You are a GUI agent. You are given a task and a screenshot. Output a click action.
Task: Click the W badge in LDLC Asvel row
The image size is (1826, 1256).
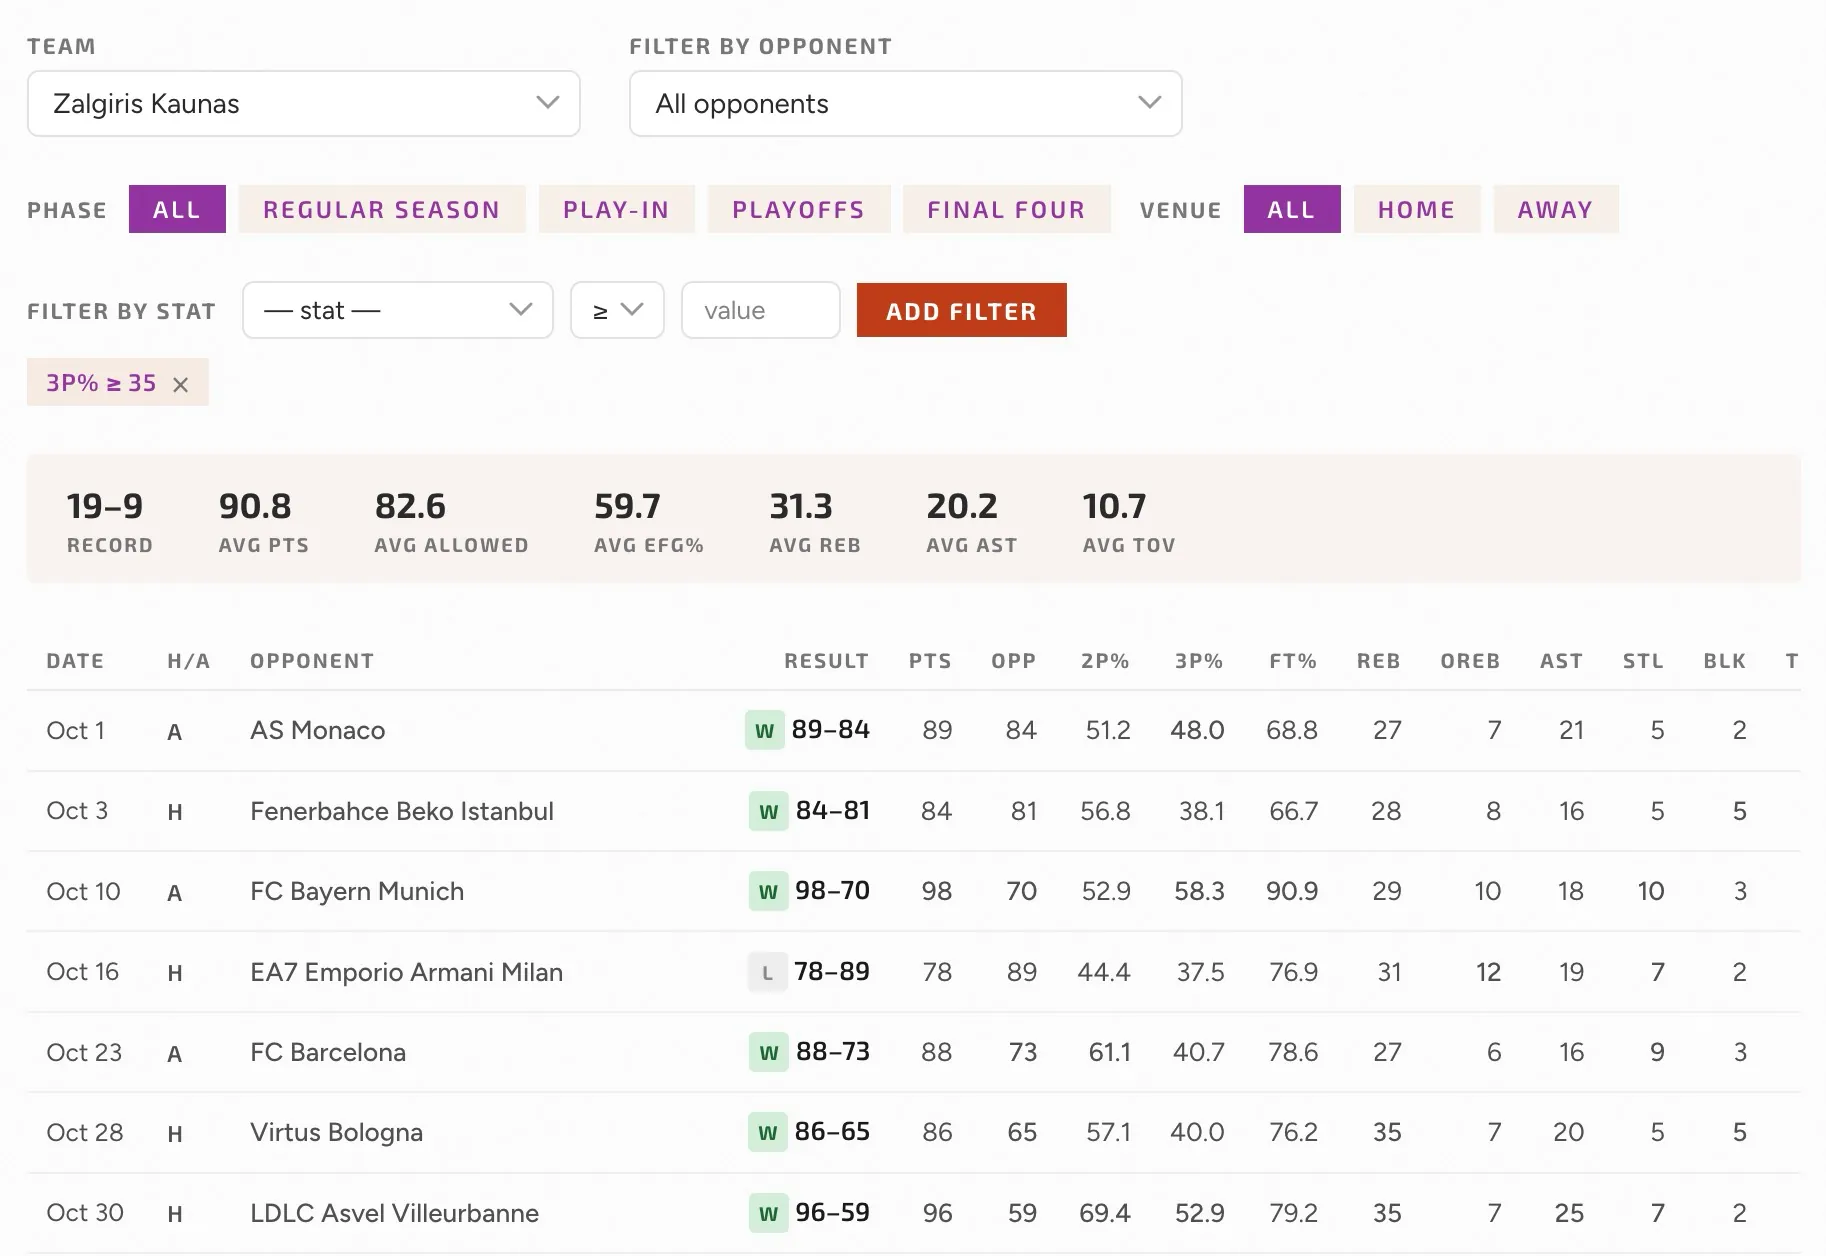point(768,1213)
